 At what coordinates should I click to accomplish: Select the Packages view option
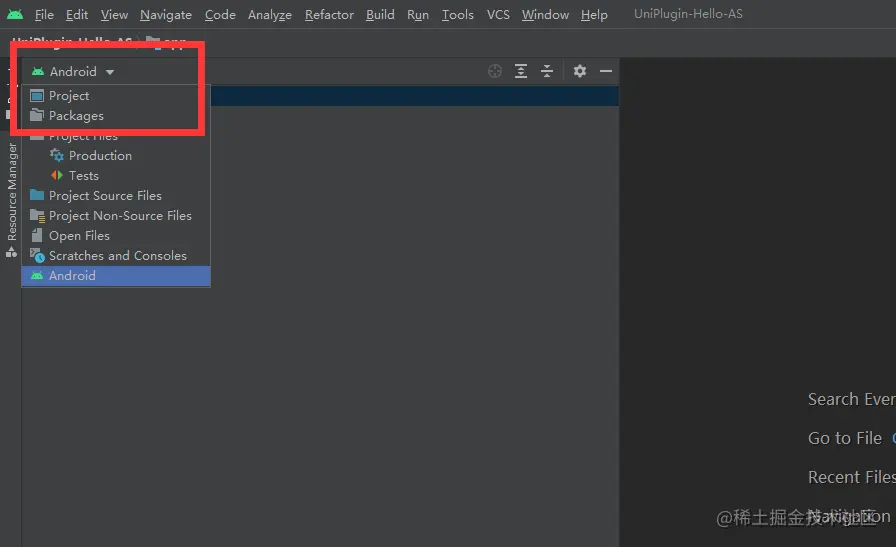tap(116, 115)
